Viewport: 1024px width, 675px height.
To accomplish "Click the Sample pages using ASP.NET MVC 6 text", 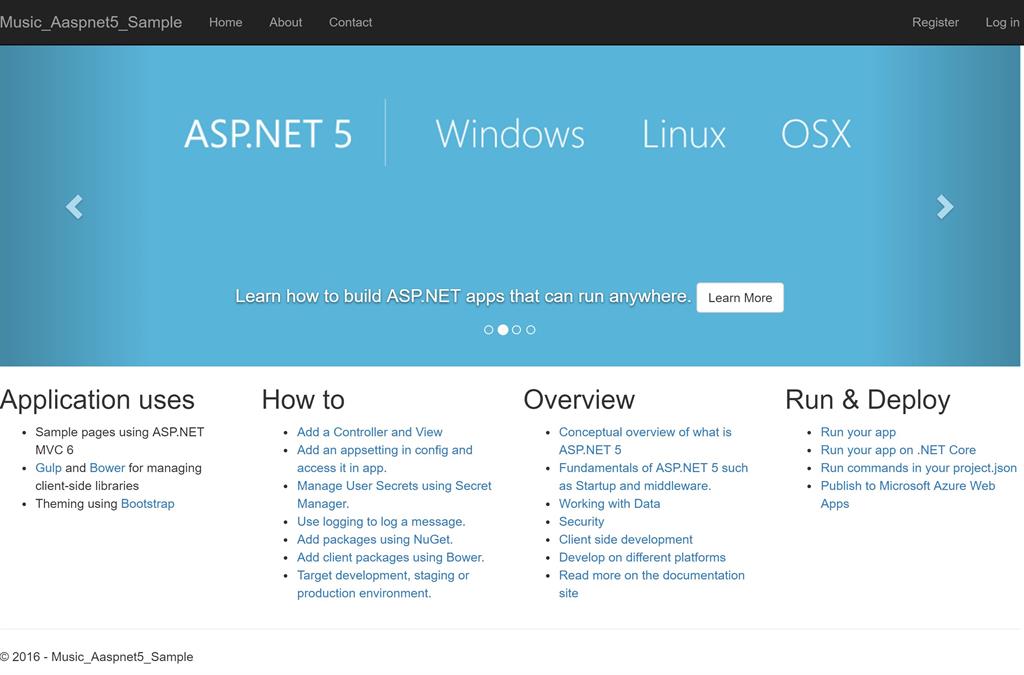I will (120, 441).
